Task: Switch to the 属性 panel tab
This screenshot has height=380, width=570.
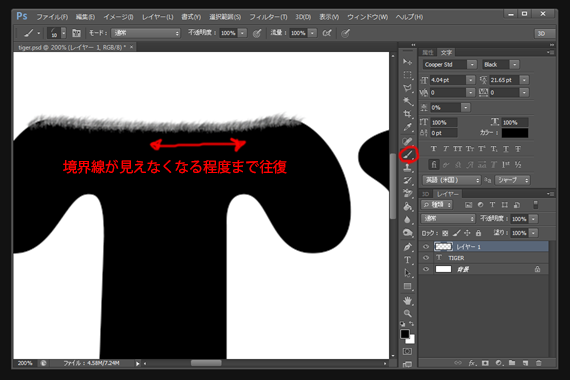Action: (x=428, y=53)
